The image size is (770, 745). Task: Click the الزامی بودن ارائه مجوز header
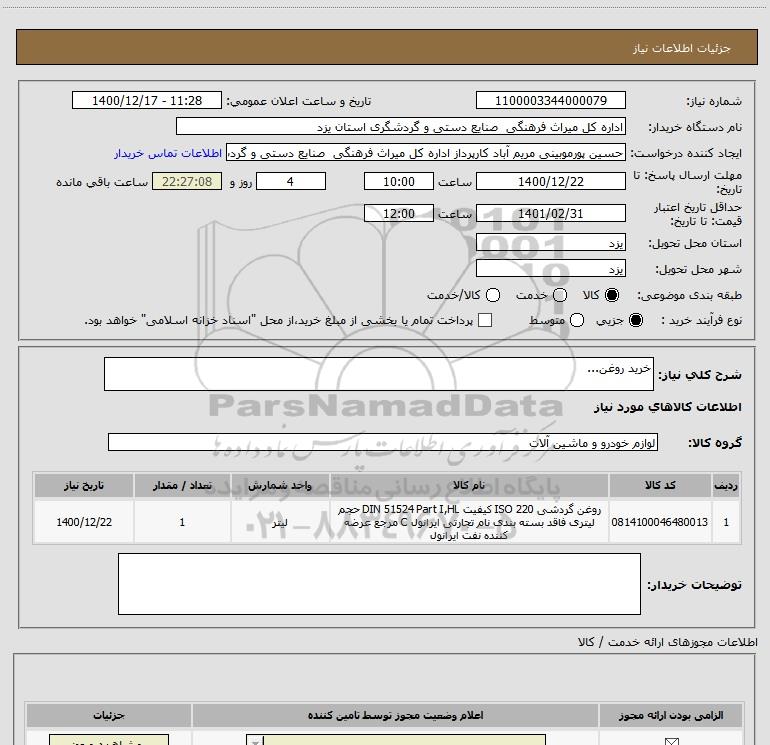[671, 715]
